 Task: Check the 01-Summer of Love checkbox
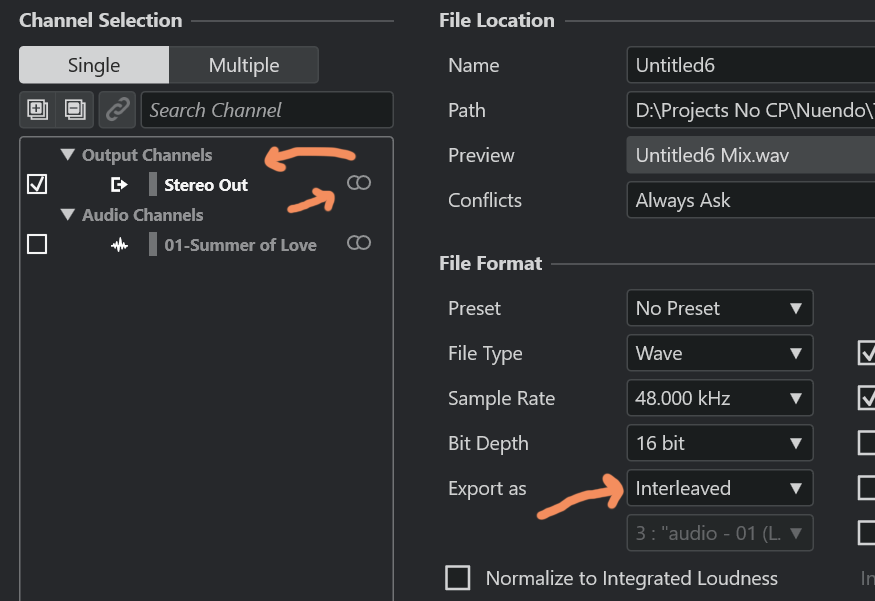pyautogui.click(x=37, y=245)
